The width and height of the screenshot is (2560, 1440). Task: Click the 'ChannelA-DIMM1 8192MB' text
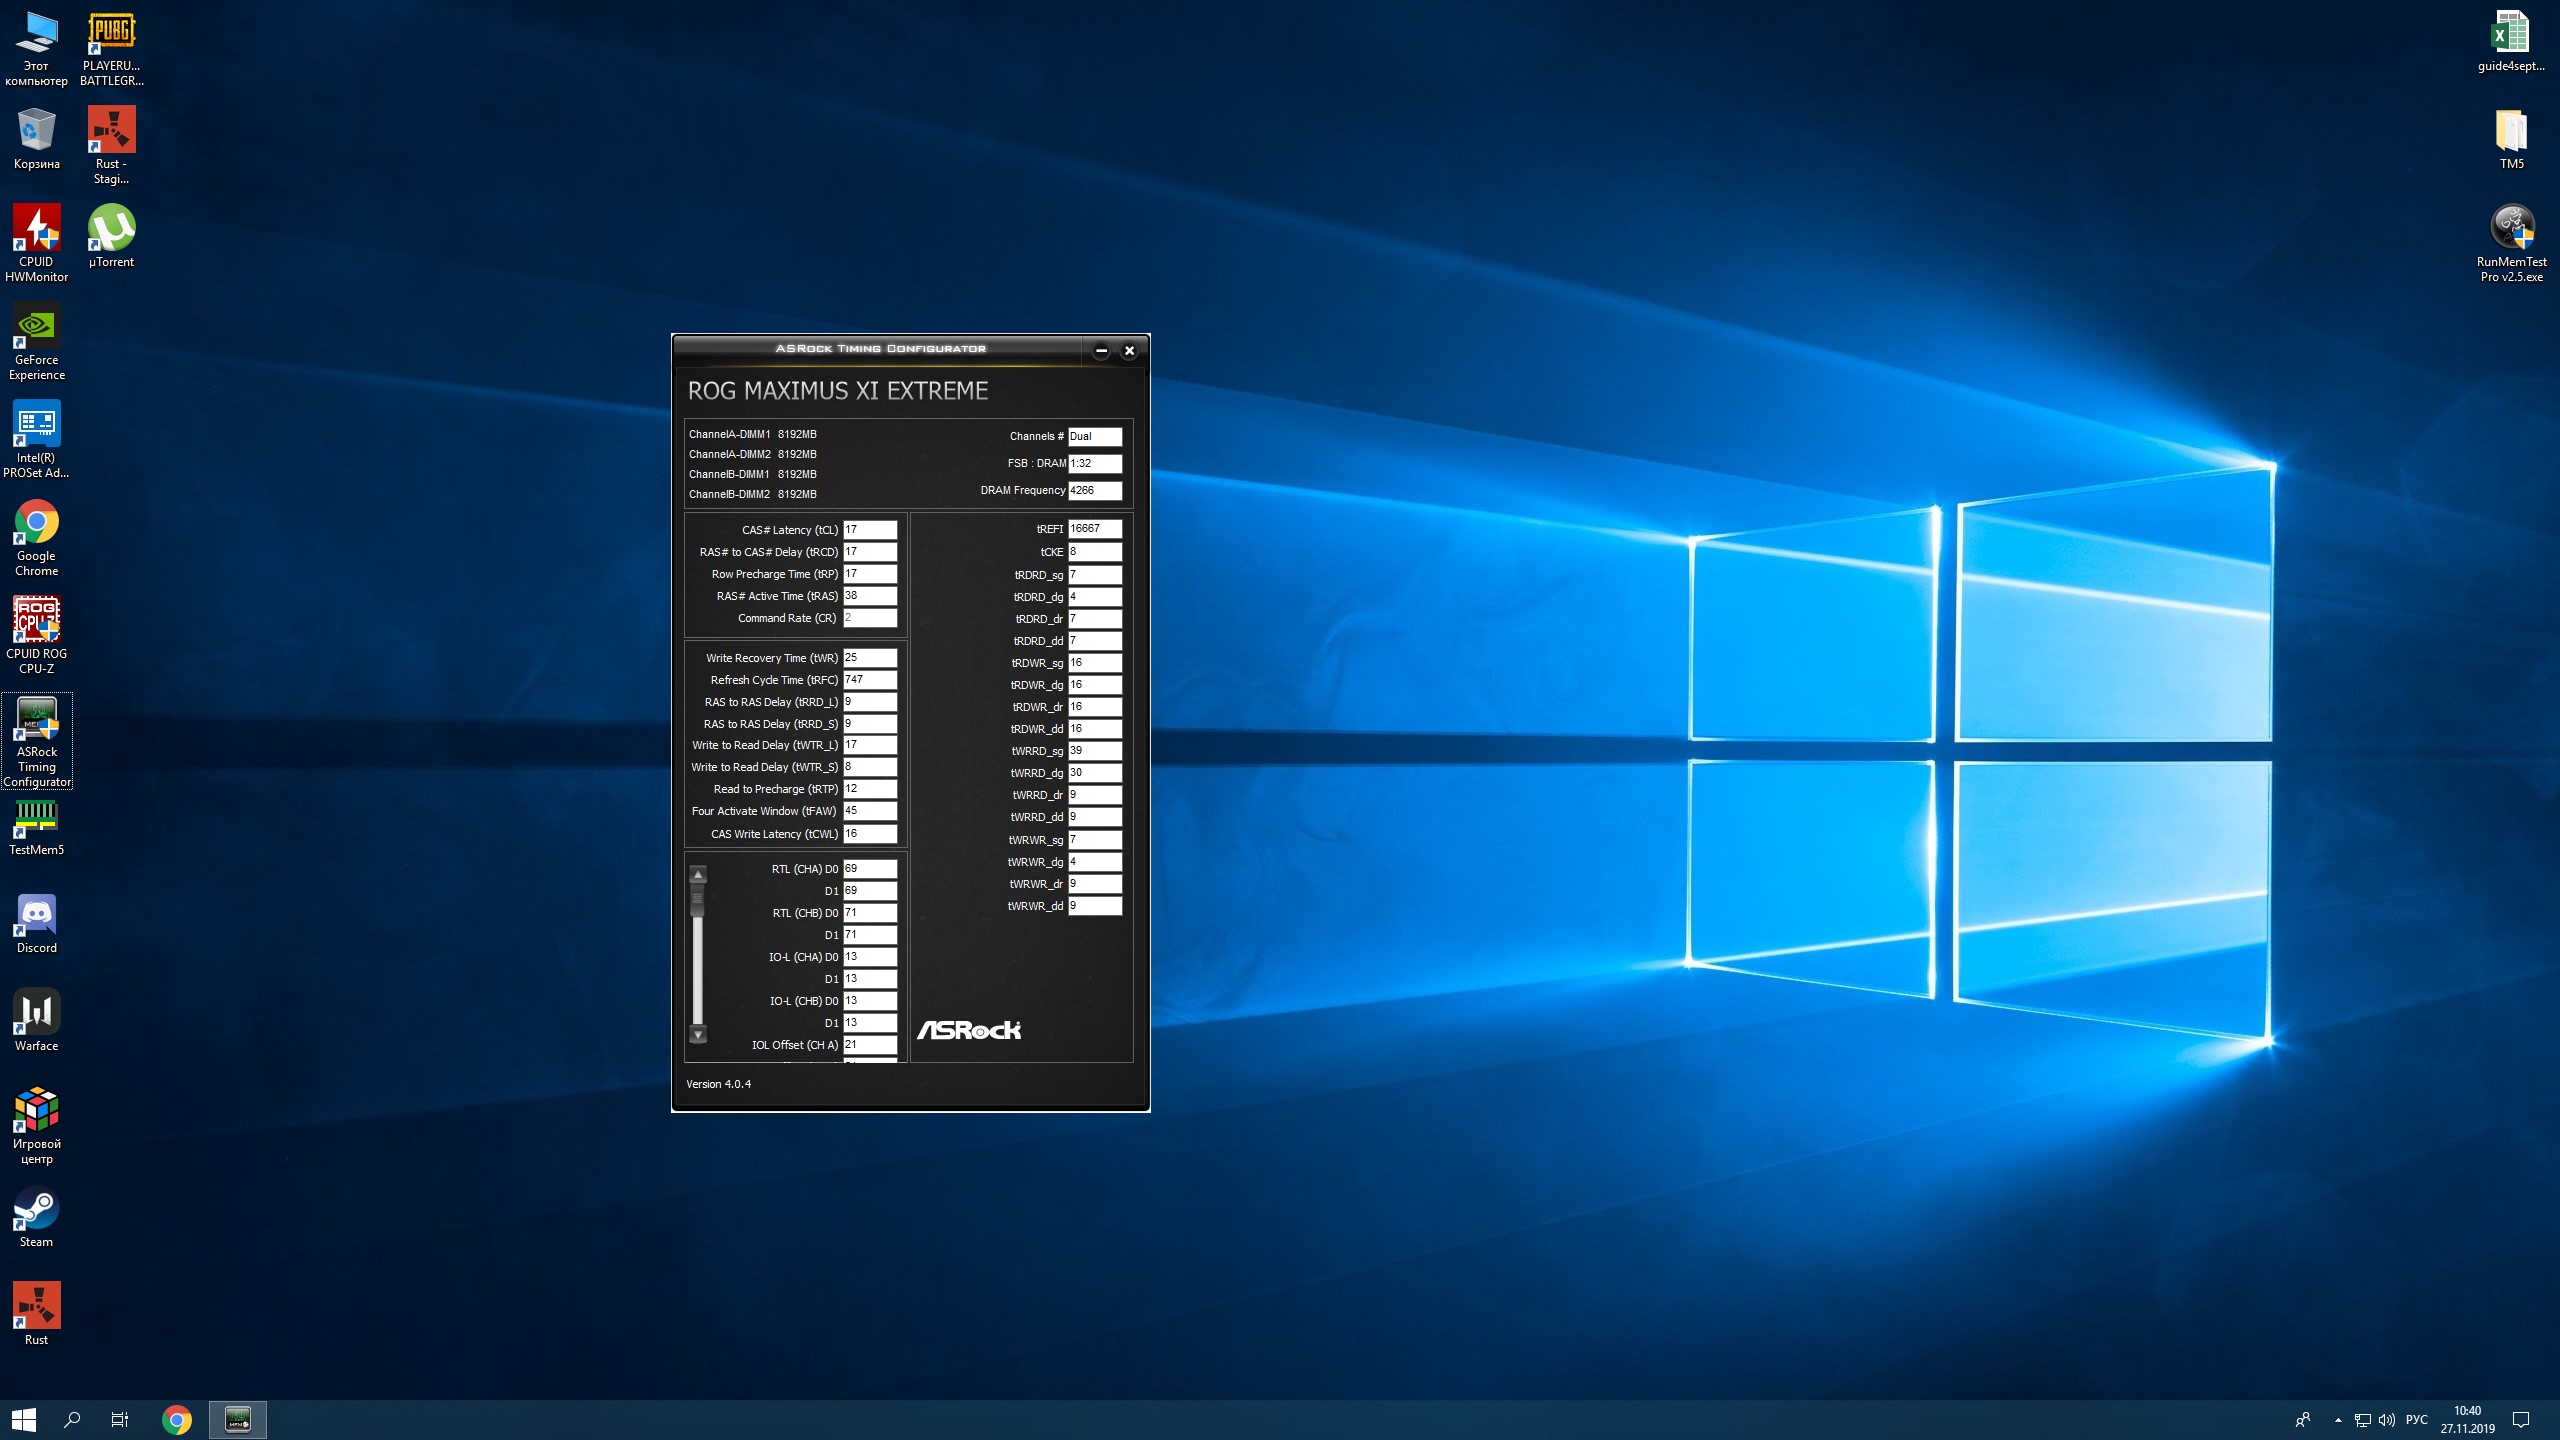(x=752, y=435)
